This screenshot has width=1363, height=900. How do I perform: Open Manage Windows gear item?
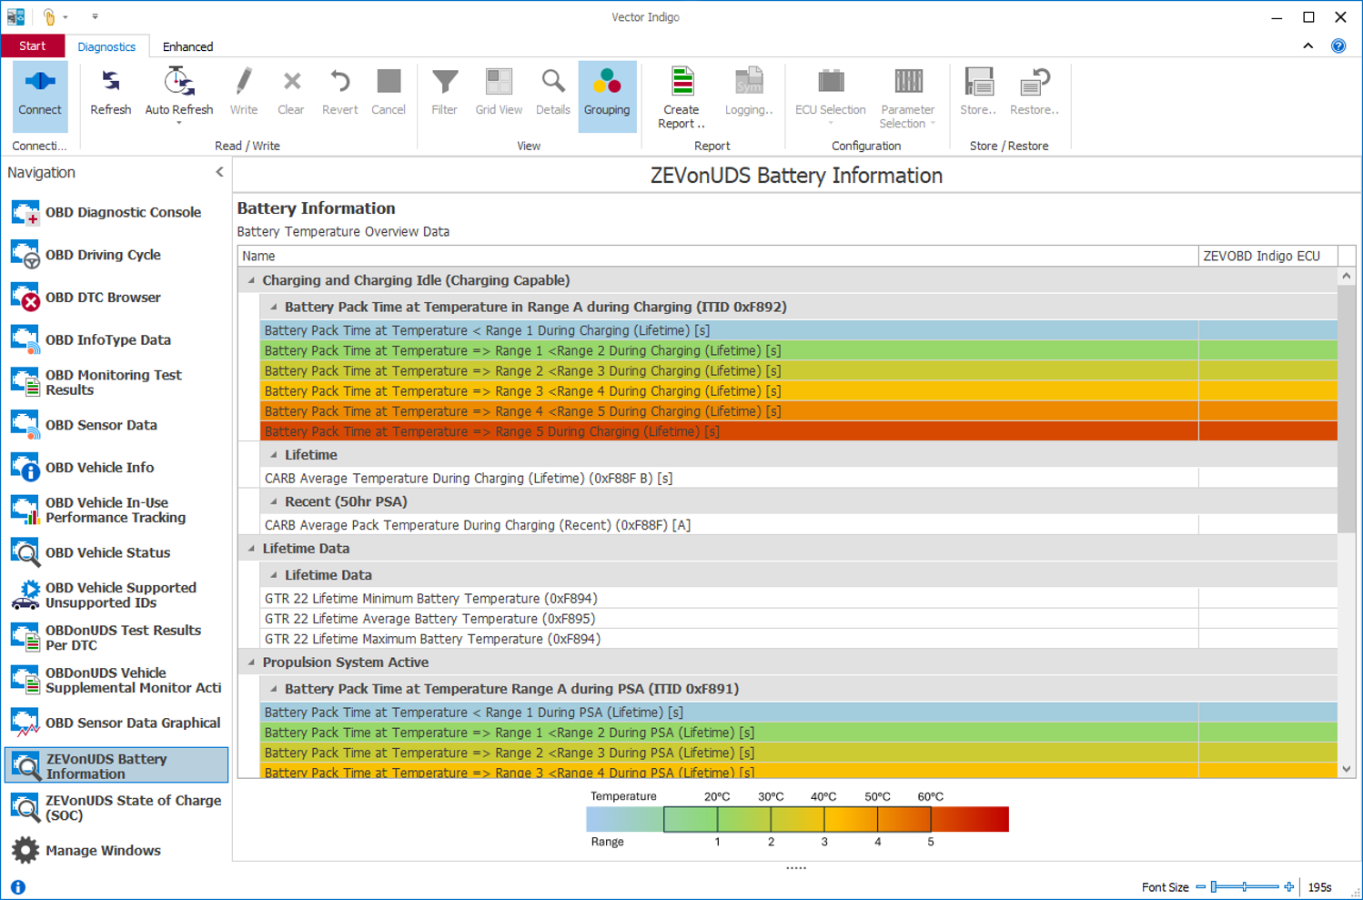[x=116, y=850]
